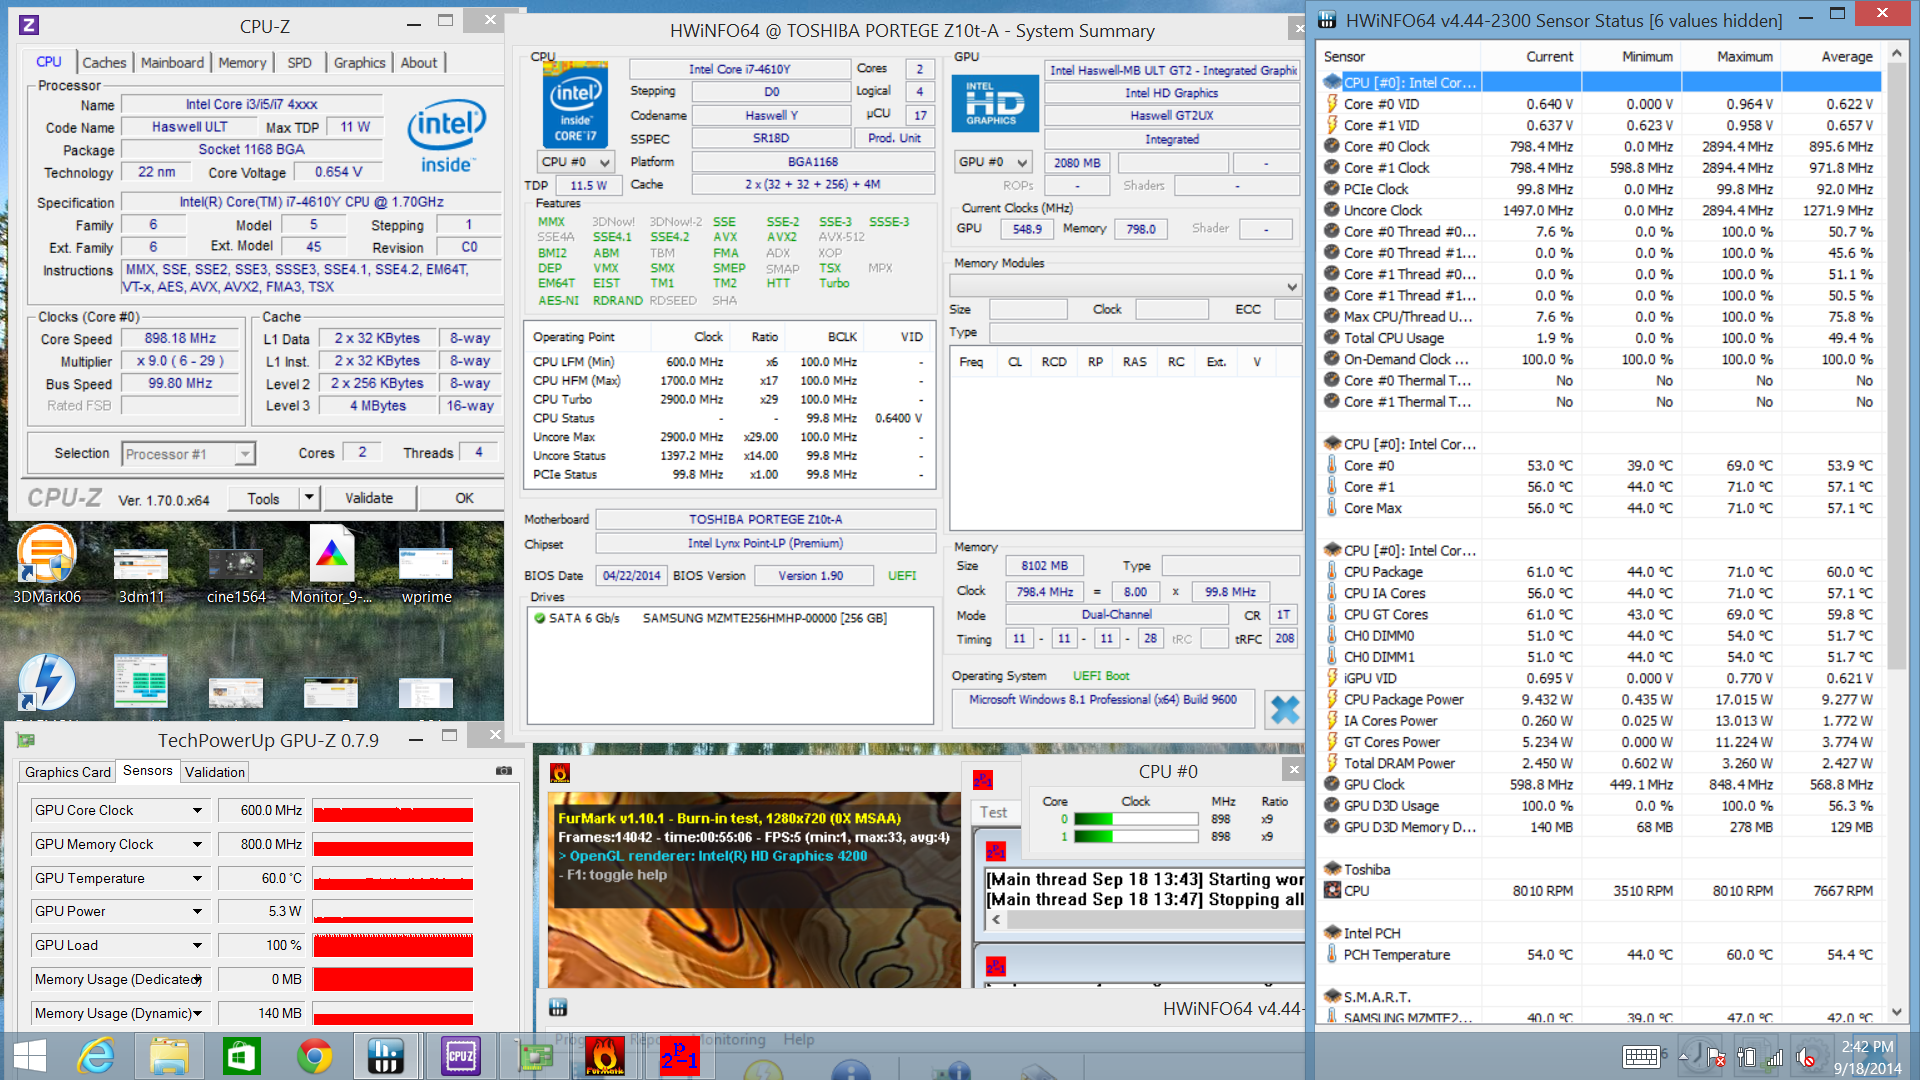Screen dimensions: 1920x1080
Task: Close HWiNFO System Summary with blue X
Action: coord(1284,710)
